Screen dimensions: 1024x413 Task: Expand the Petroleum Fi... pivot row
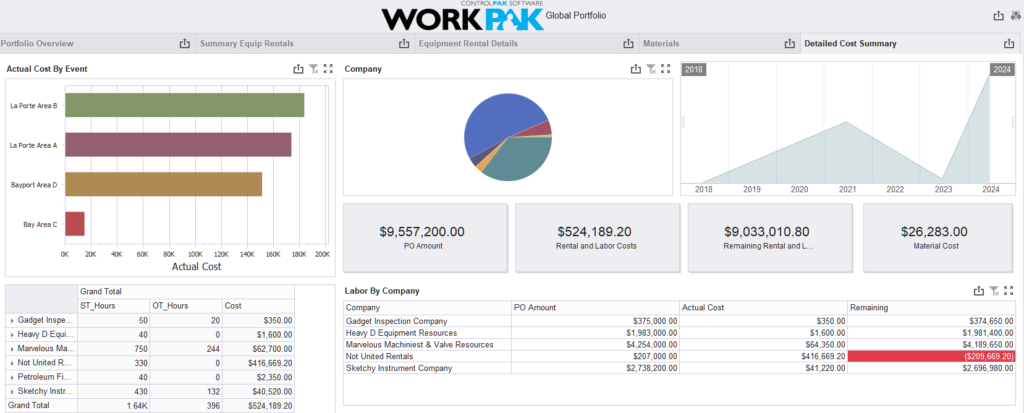point(12,377)
